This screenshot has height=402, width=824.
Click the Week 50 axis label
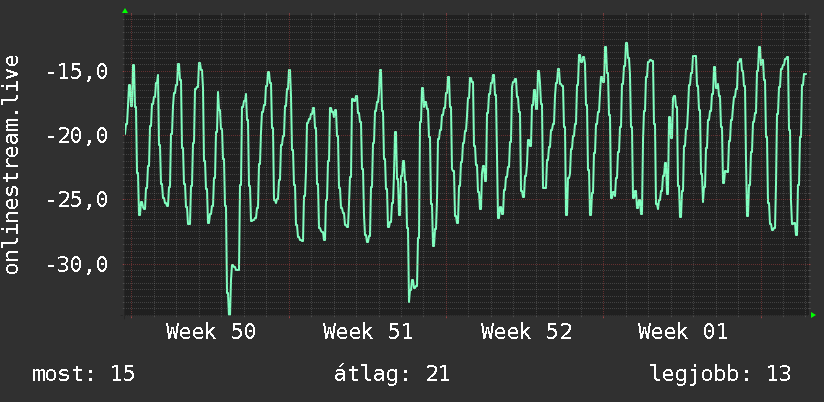tap(211, 332)
